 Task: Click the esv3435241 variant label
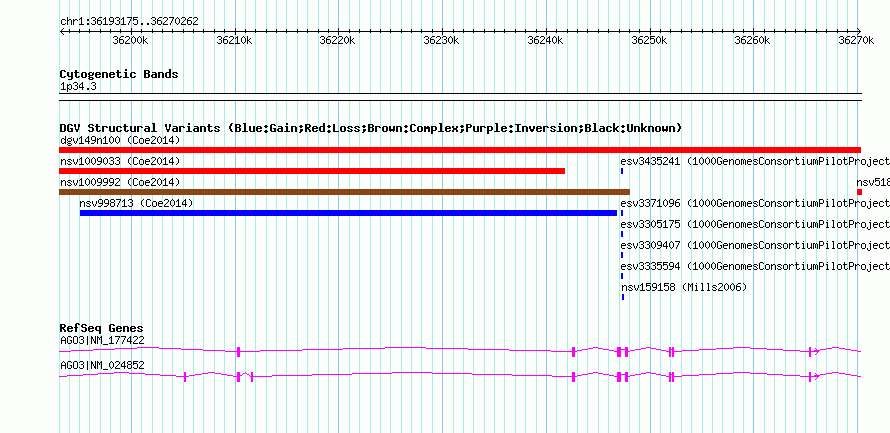[755, 161]
